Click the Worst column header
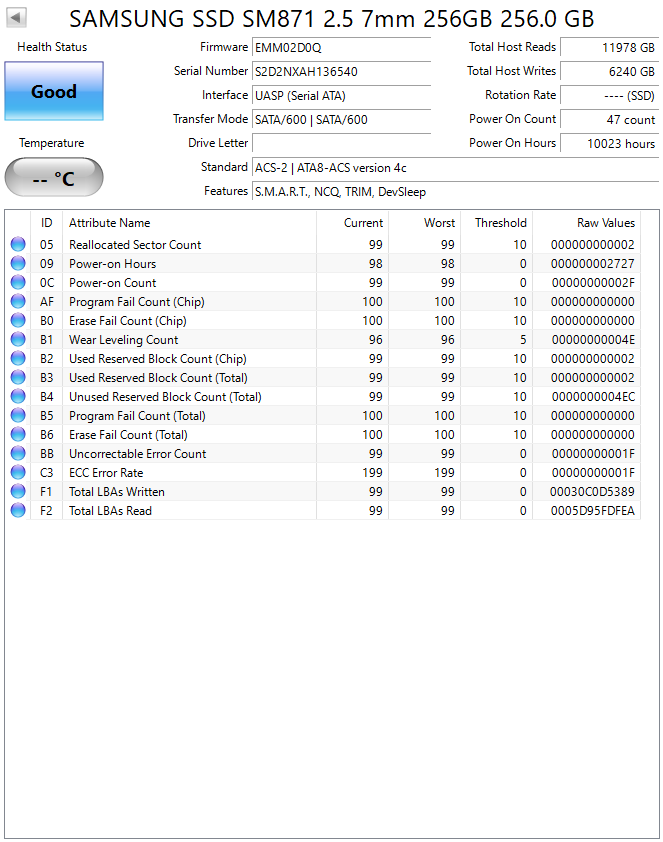 point(425,223)
